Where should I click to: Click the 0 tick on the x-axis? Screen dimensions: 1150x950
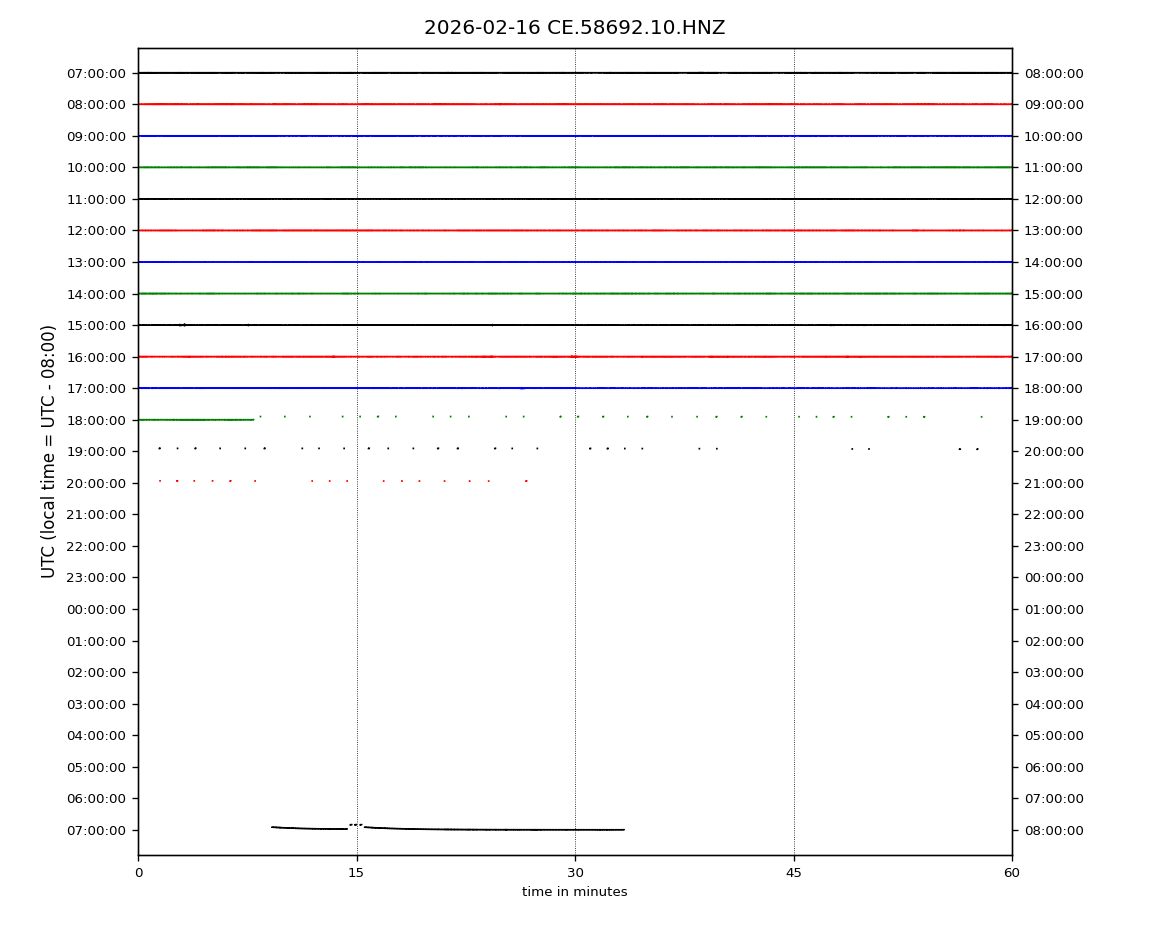coord(138,873)
